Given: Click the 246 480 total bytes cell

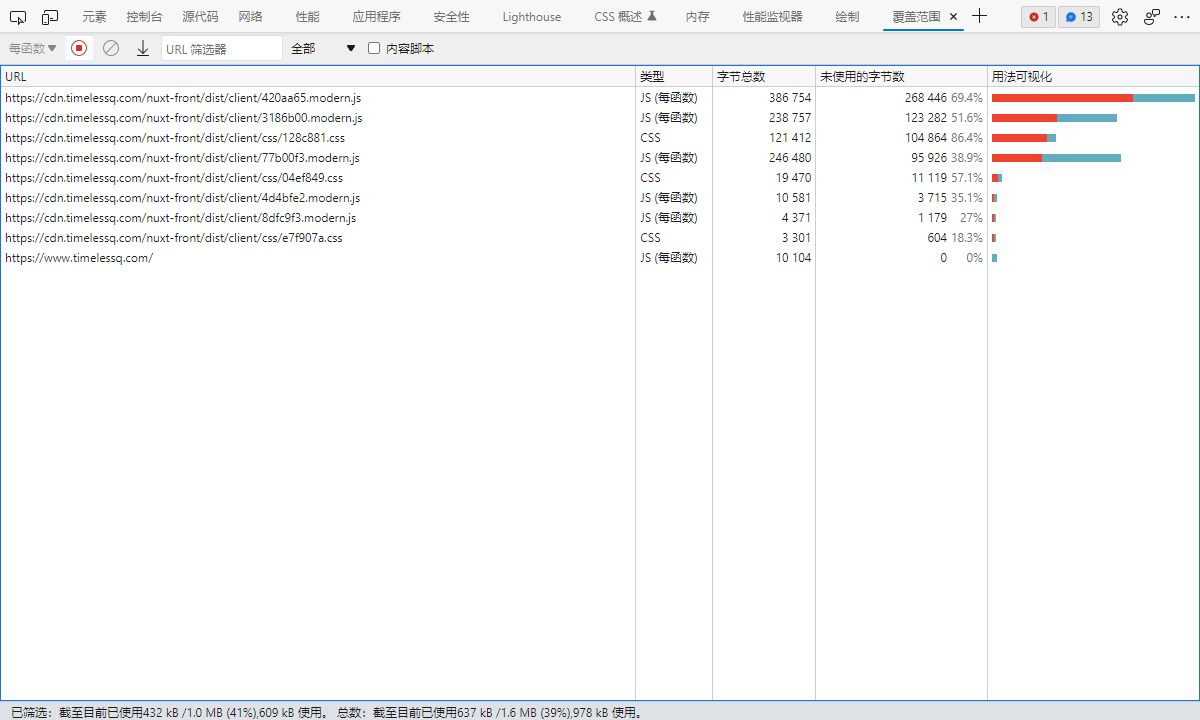Looking at the screenshot, I should click(764, 158).
